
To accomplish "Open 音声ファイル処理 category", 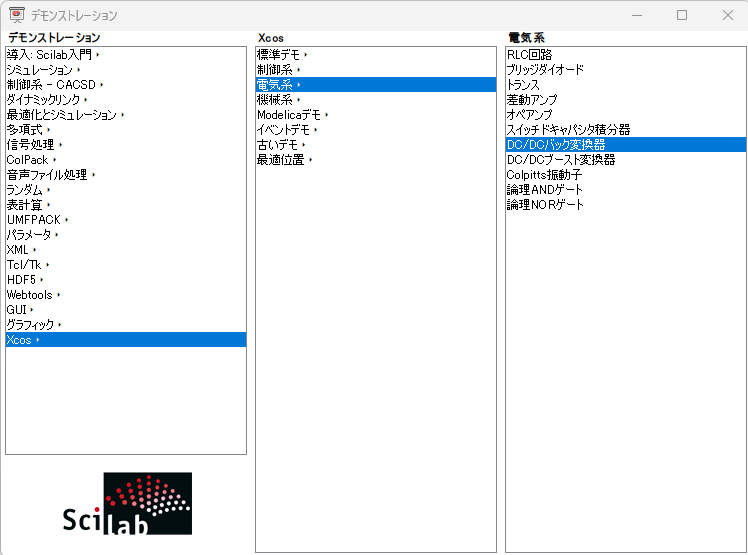I will pyautogui.click(x=126, y=175).
